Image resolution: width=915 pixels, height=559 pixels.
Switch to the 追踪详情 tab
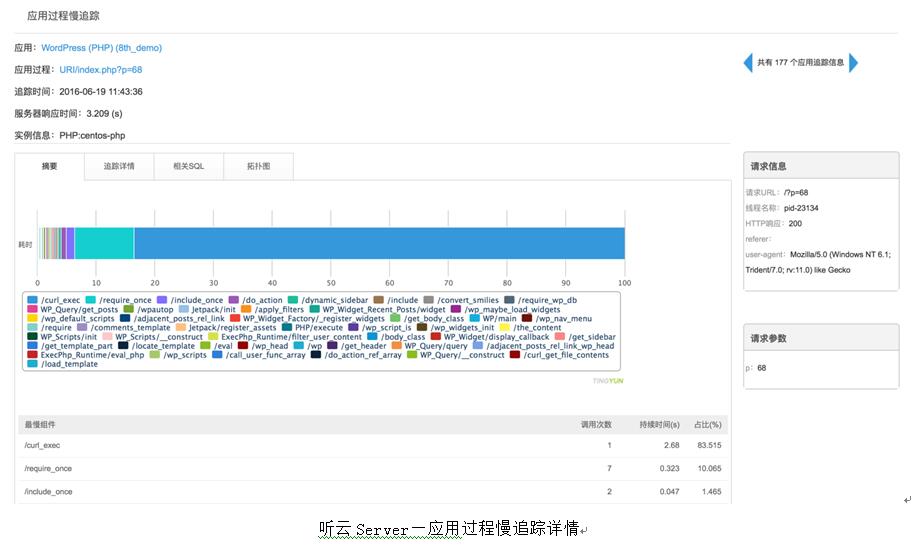point(119,166)
